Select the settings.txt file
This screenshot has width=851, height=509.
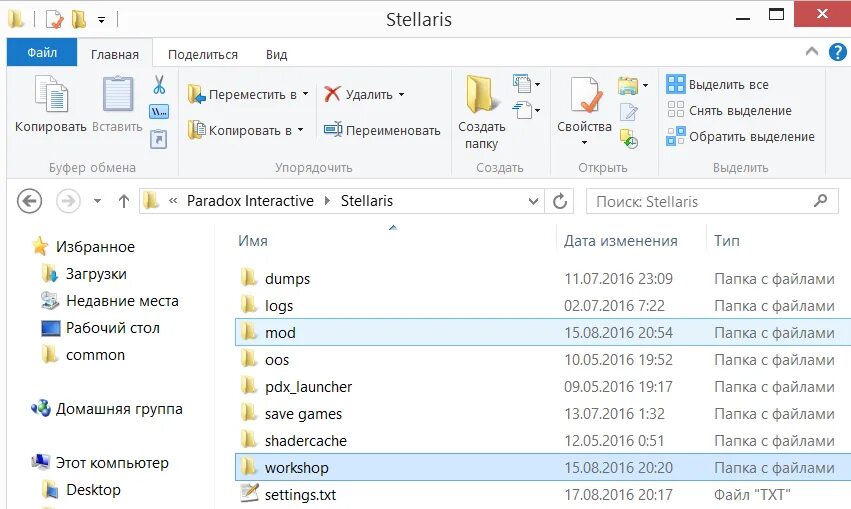[543, 494]
